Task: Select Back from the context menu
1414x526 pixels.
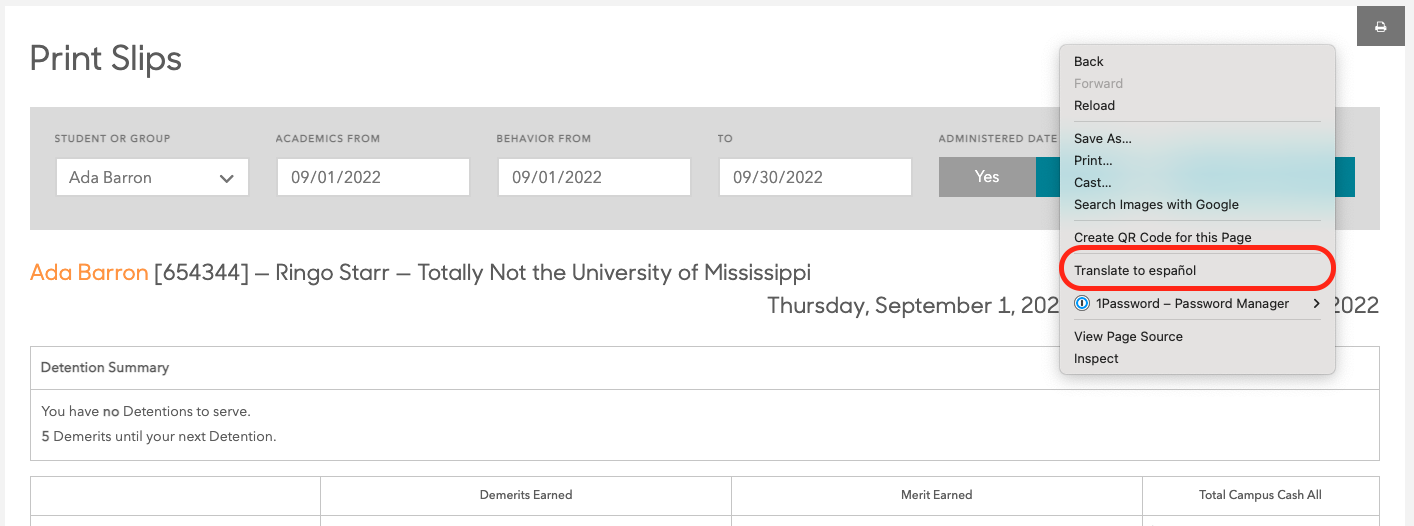Action: click(x=1089, y=62)
